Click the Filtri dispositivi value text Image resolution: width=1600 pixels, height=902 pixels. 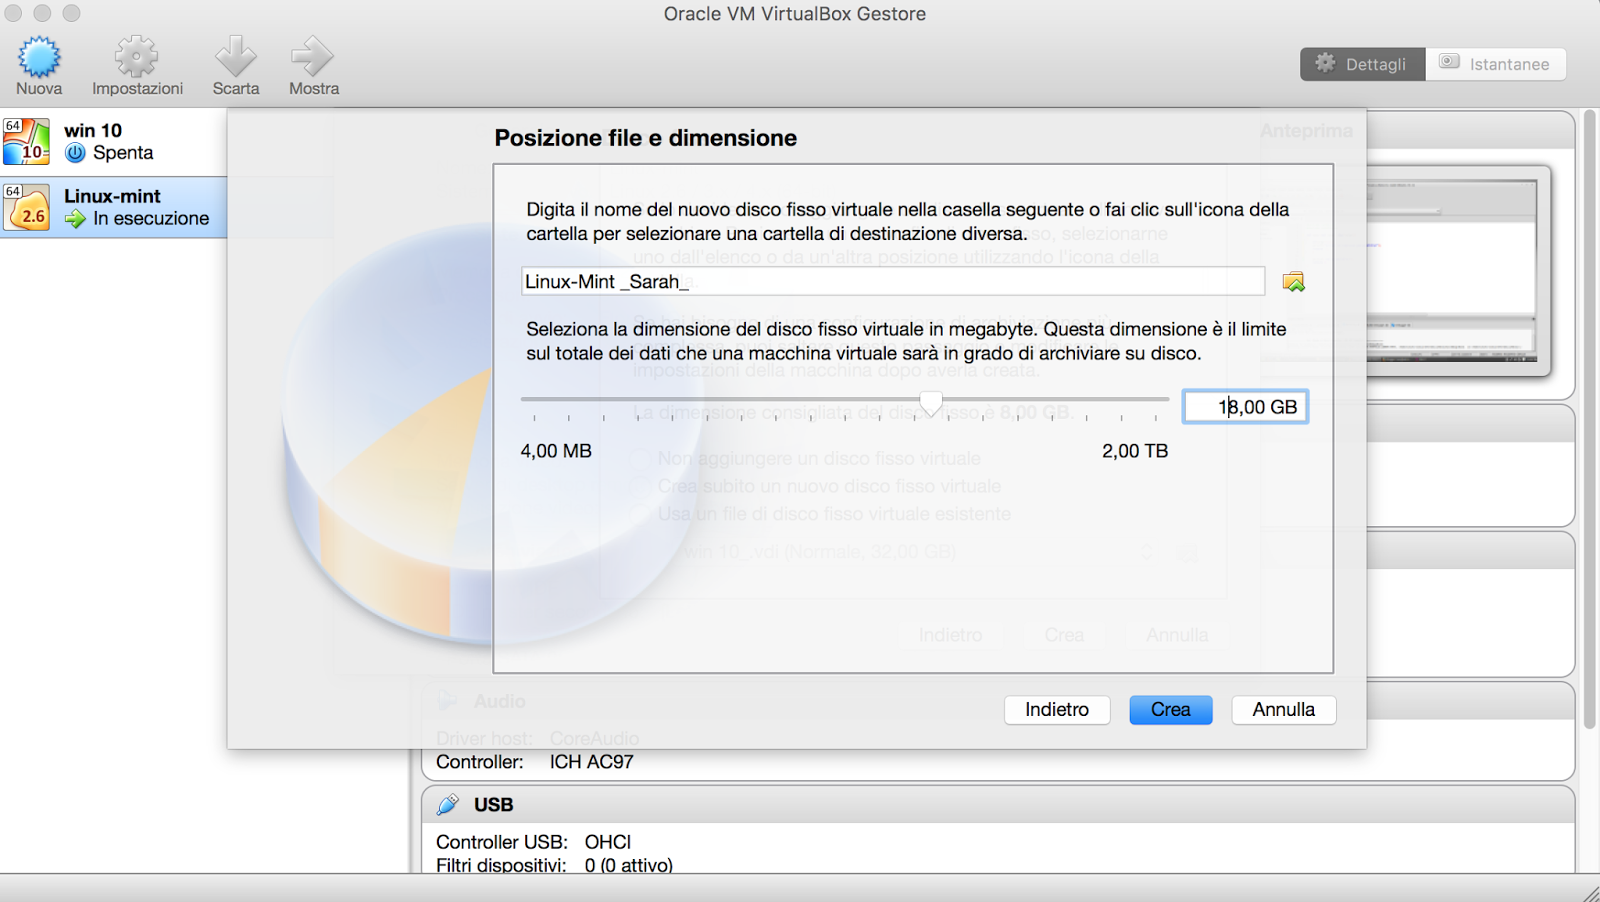pyautogui.click(x=629, y=865)
